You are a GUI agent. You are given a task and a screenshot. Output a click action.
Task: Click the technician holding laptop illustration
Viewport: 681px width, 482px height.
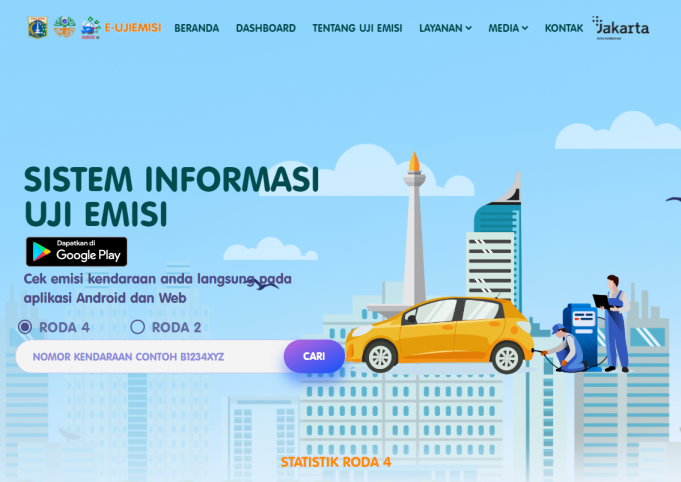pyautogui.click(x=613, y=320)
